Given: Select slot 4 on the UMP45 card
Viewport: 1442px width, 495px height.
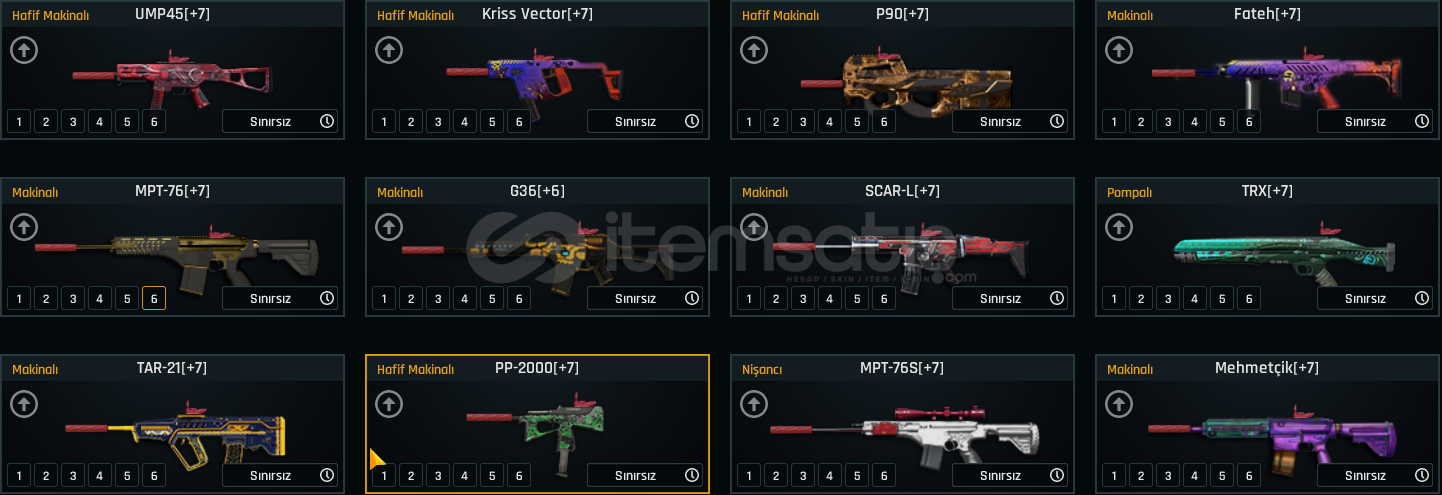Looking at the screenshot, I should 99,122.
